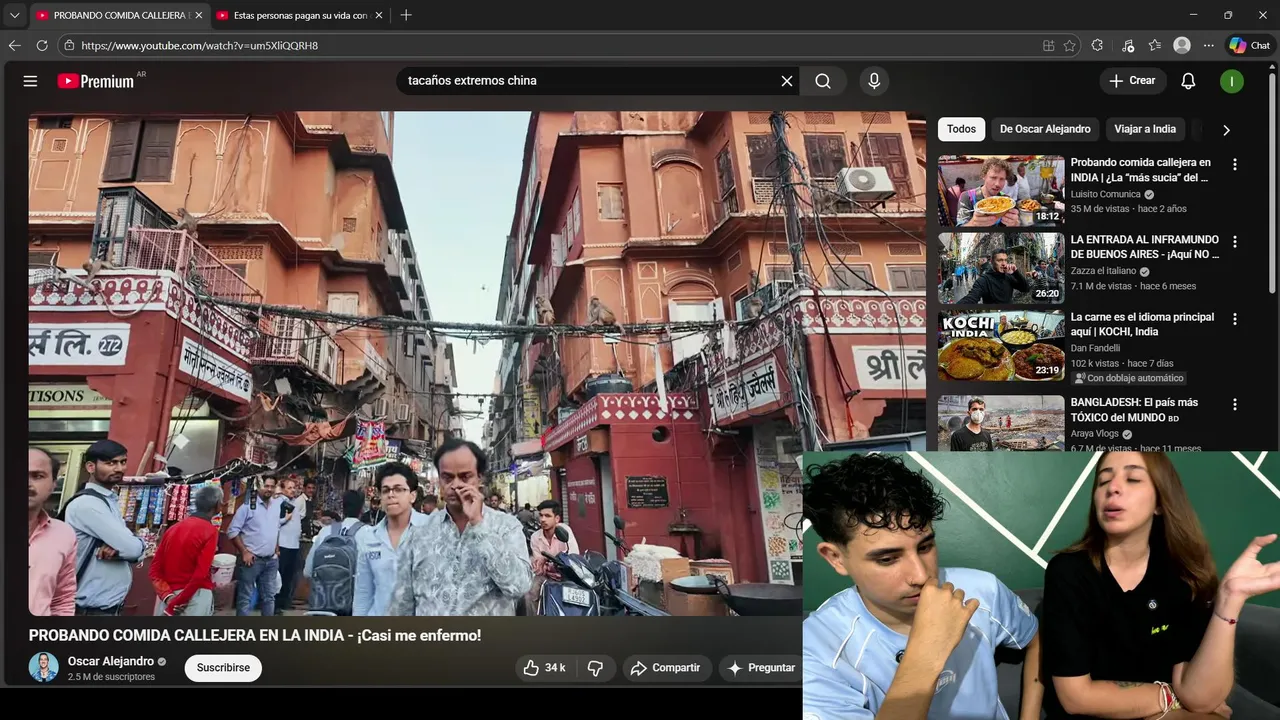Open the split screen icon in address bar
1280x720 pixels.
(x=1048, y=45)
